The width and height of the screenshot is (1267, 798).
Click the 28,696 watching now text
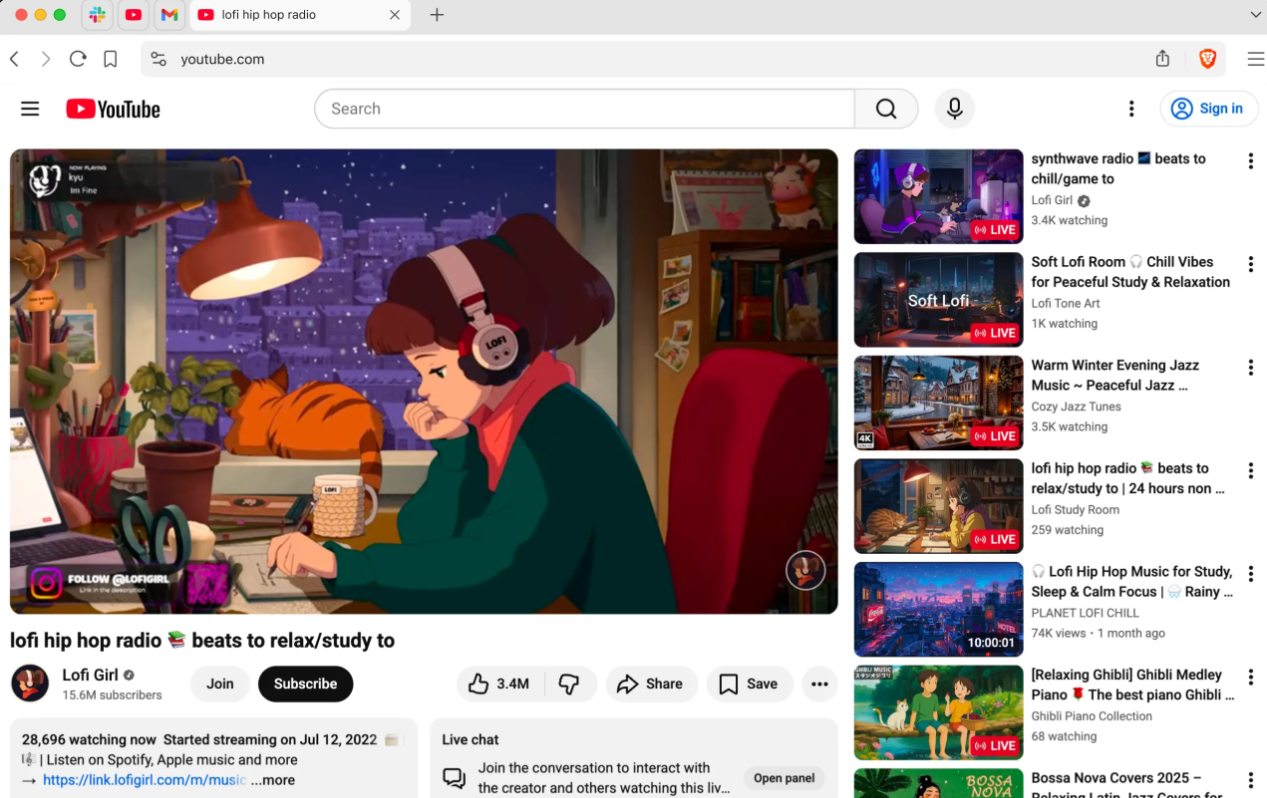[x=89, y=740]
